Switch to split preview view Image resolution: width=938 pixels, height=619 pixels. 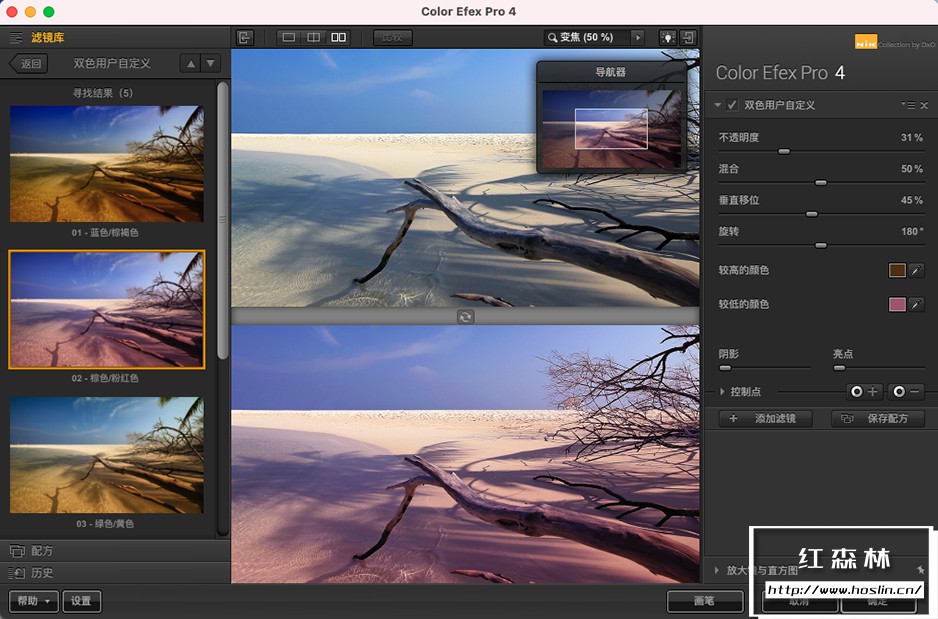pos(314,37)
